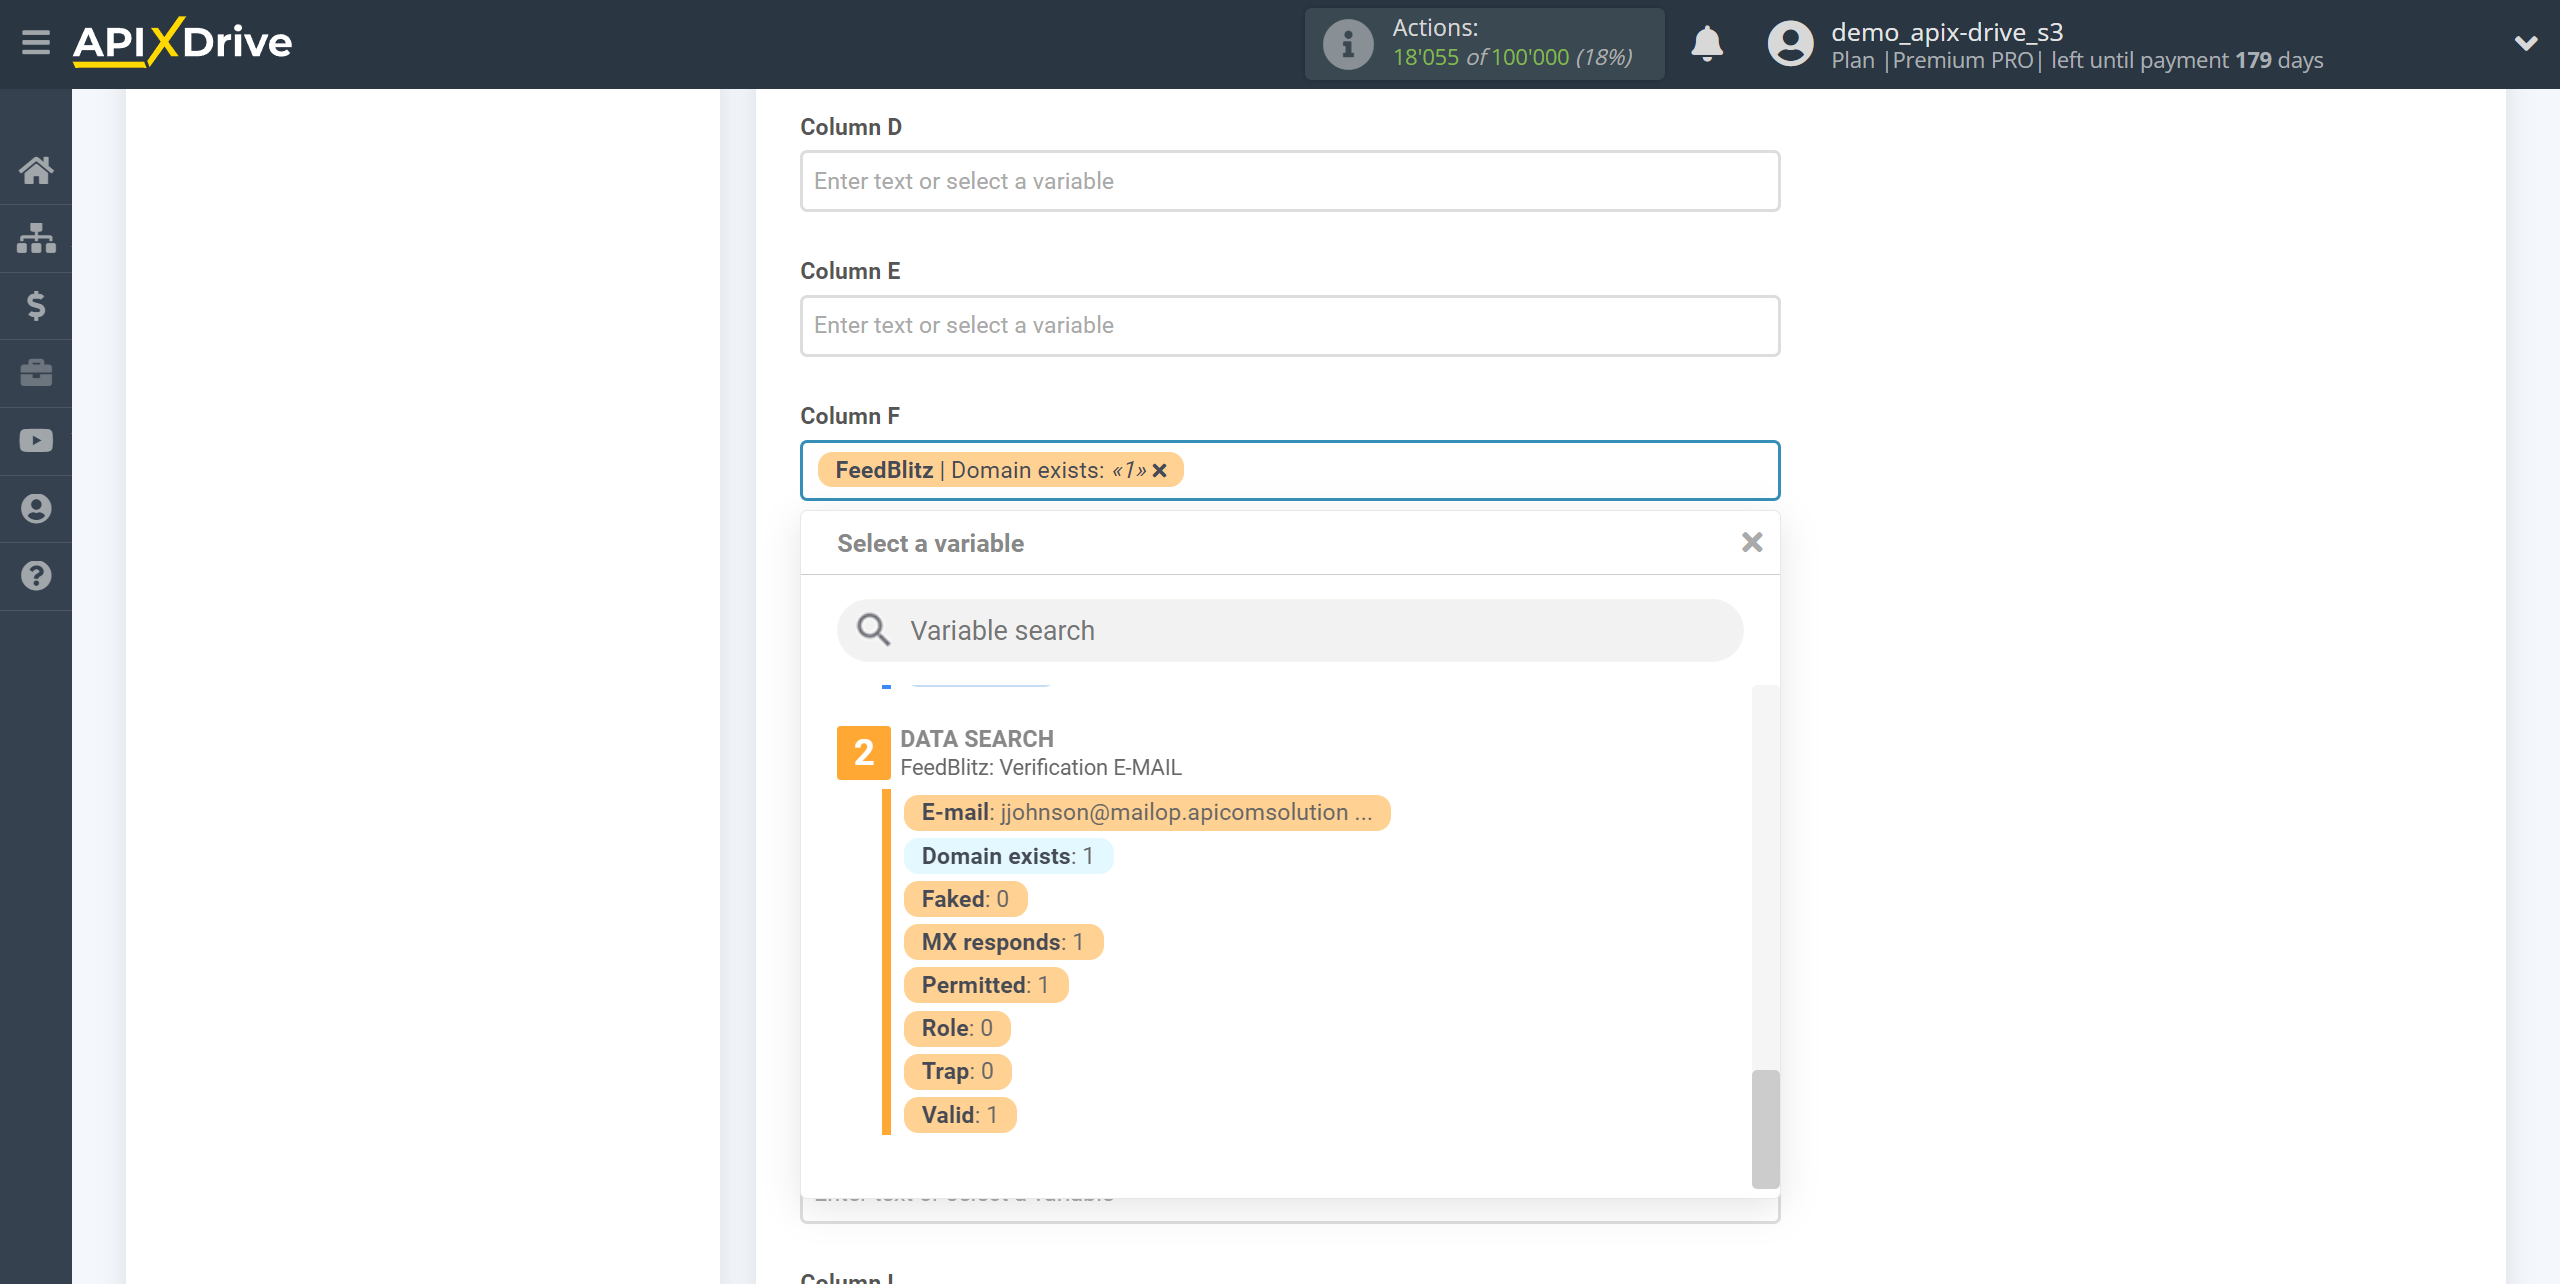Select the MX responds variable
Viewport: 2560px width, 1284px height.
tap(1003, 942)
